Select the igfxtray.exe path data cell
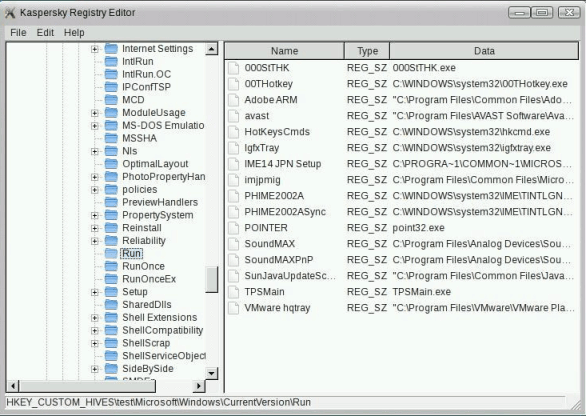Screen dimensions: 586x416 tap(471, 148)
